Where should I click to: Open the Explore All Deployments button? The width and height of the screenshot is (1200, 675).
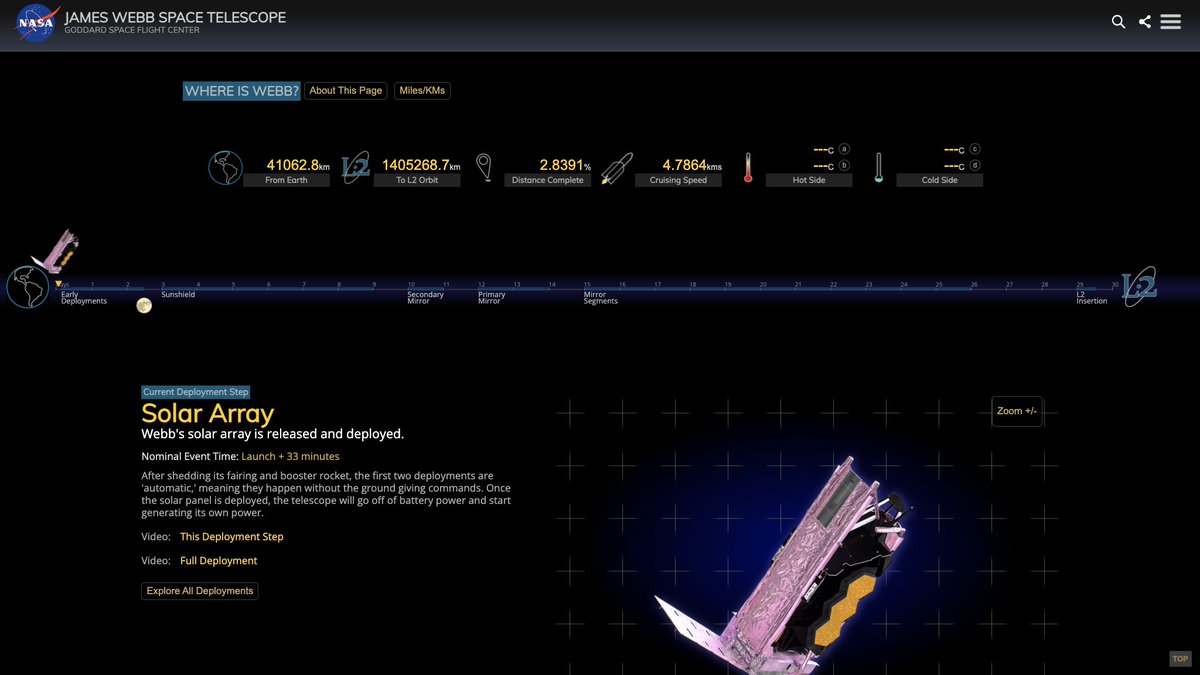[x=200, y=591]
